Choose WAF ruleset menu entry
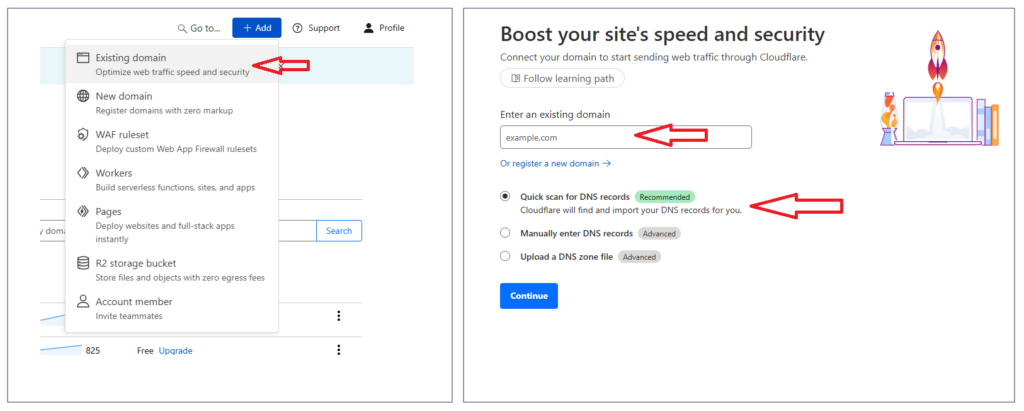The image size is (1024, 411). [172, 141]
